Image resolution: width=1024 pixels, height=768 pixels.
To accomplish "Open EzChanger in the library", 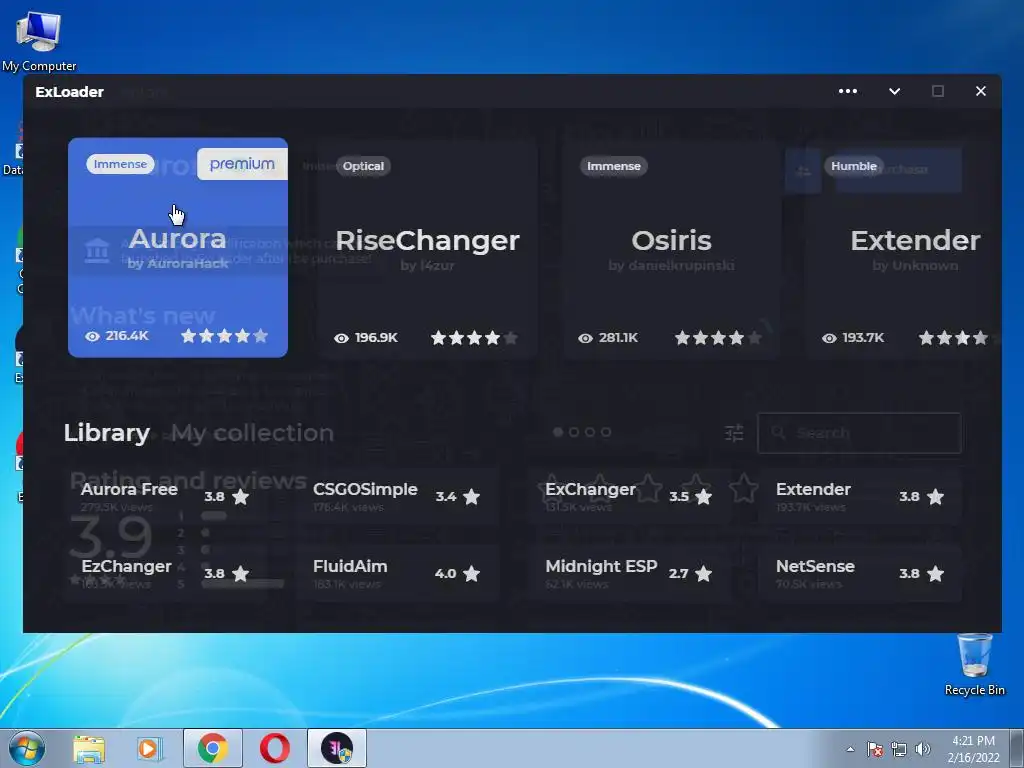I will tap(167, 573).
